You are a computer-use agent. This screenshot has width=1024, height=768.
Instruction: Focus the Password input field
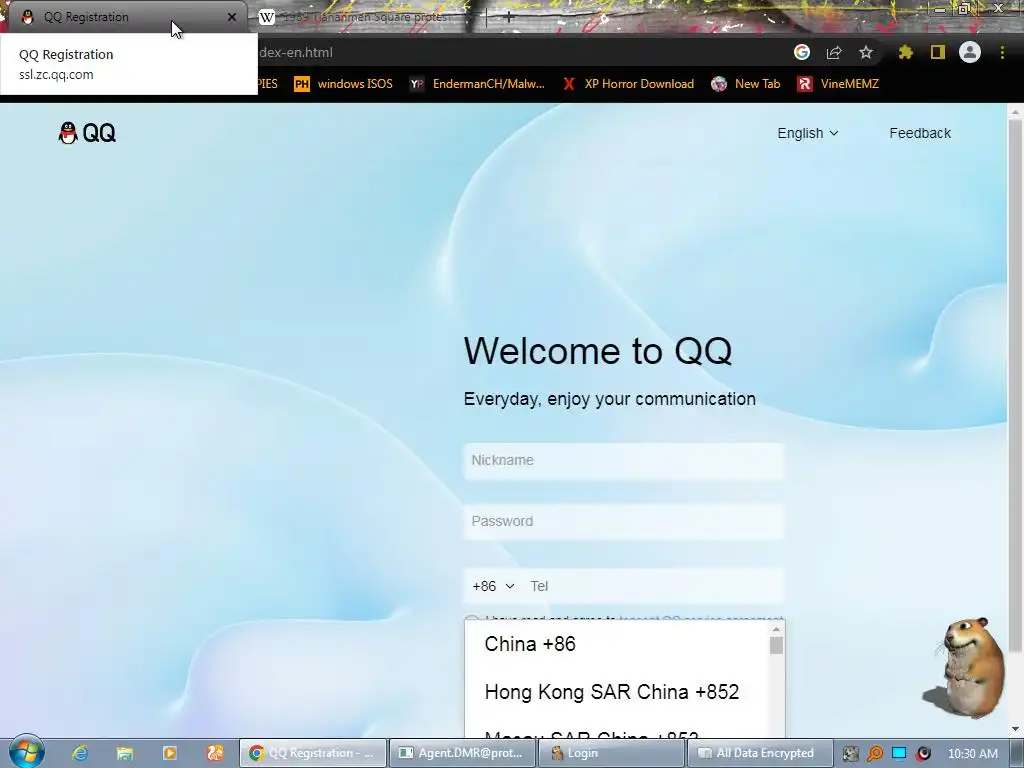pyautogui.click(x=624, y=521)
